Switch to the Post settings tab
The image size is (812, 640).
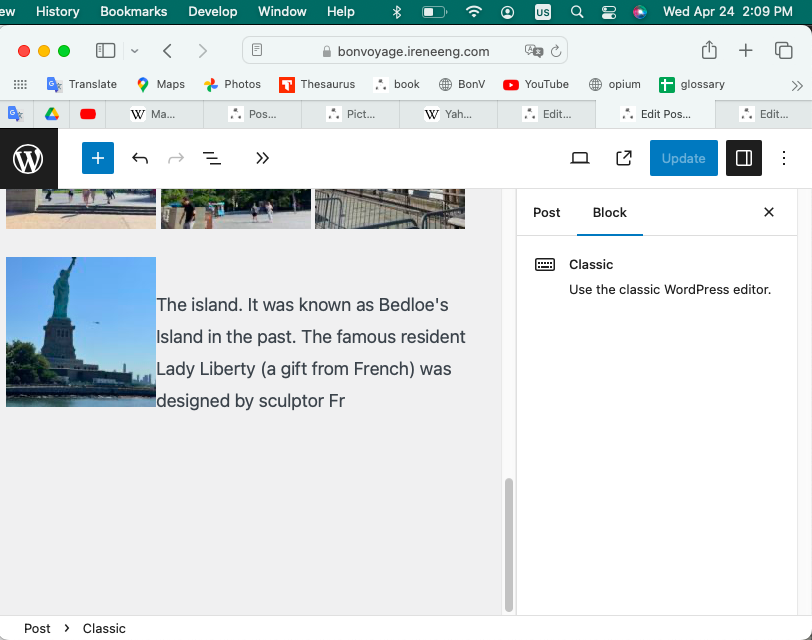pos(546,212)
